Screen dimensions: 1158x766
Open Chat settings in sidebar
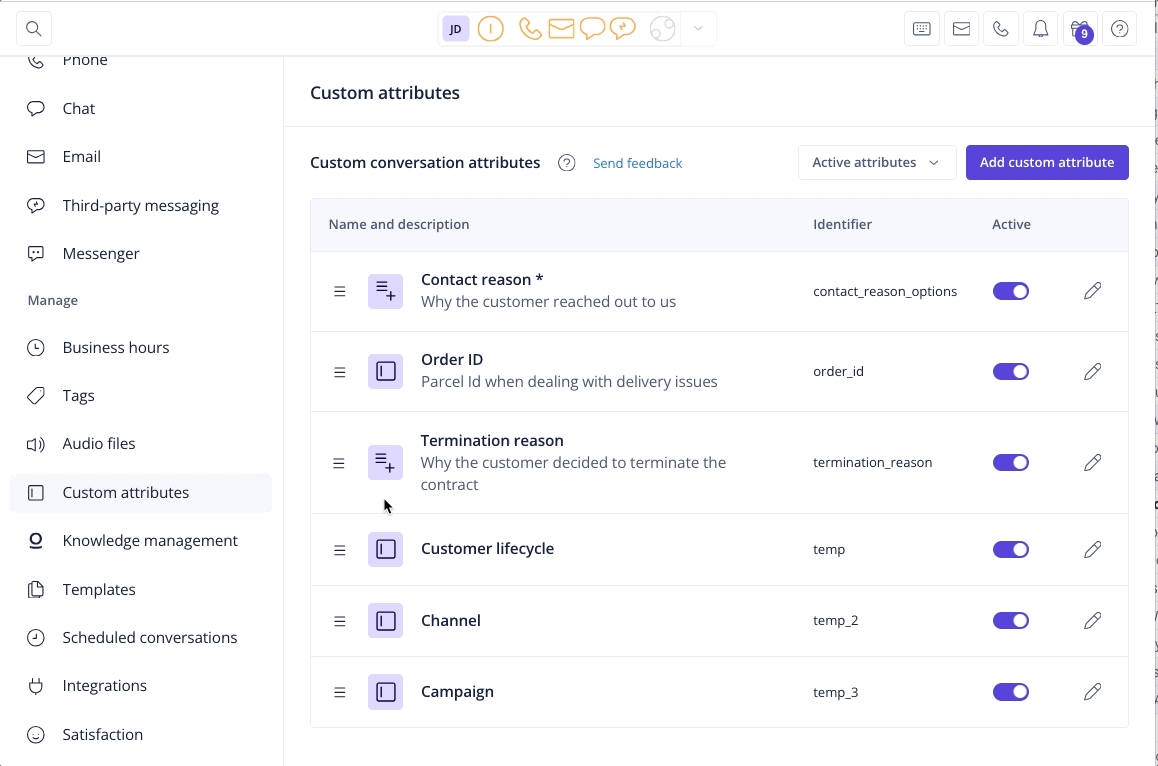click(x=141, y=109)
